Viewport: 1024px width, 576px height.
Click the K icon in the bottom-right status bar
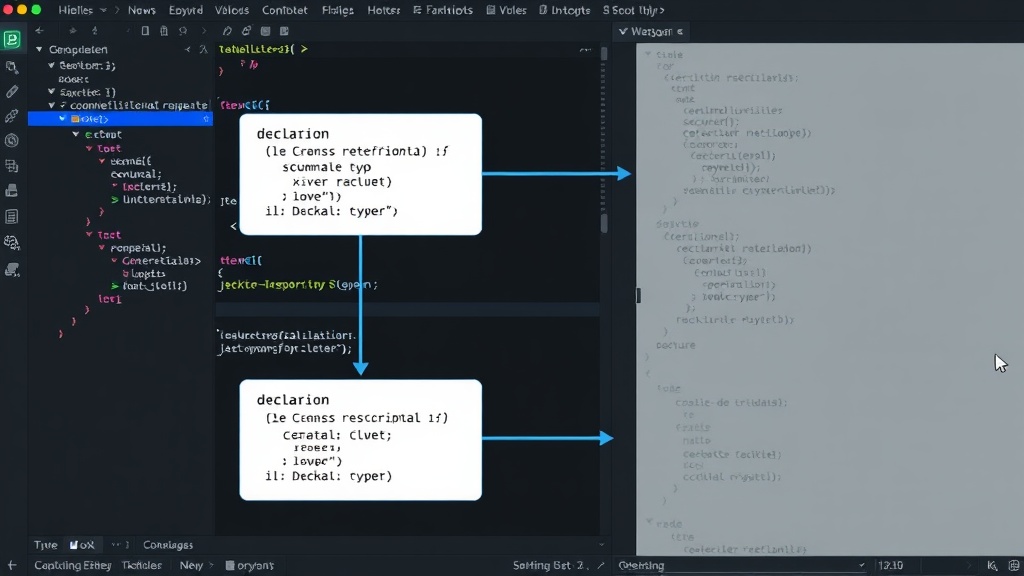tap(992, 566)
